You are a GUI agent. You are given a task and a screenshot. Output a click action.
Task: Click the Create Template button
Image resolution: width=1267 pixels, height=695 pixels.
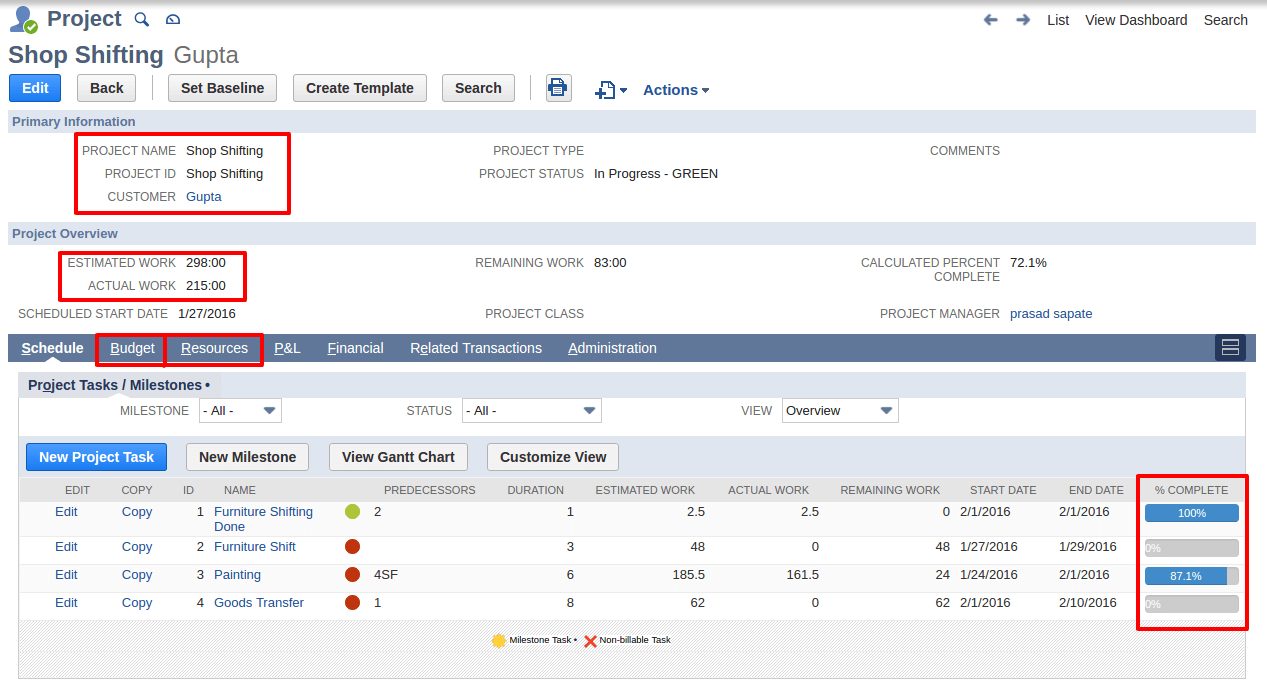360,88
